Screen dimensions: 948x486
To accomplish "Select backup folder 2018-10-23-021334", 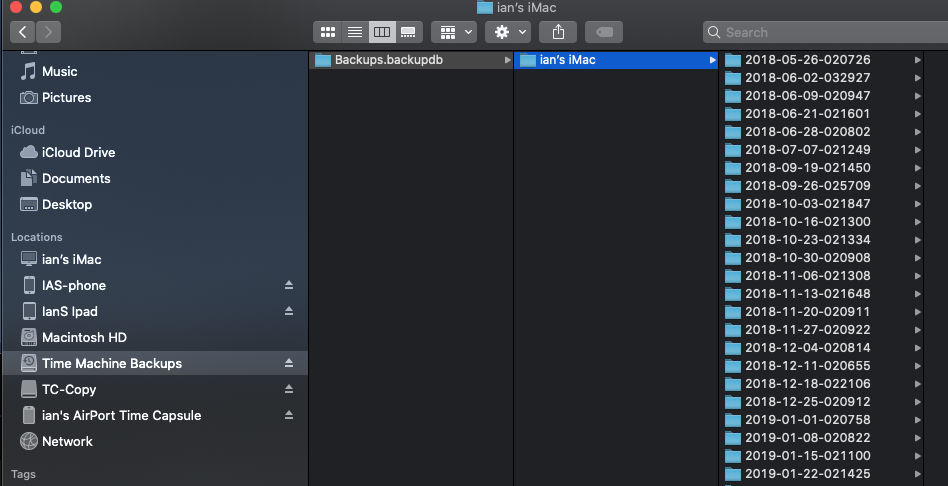I will [822, 240].
